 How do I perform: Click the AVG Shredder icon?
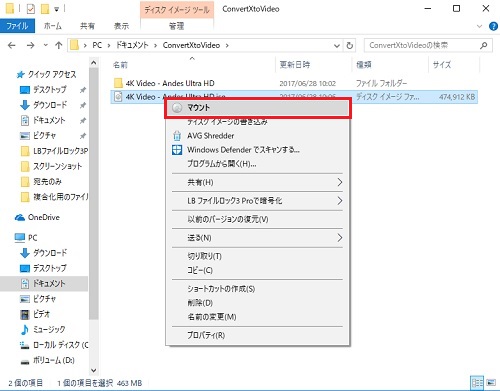pos(177,136)
